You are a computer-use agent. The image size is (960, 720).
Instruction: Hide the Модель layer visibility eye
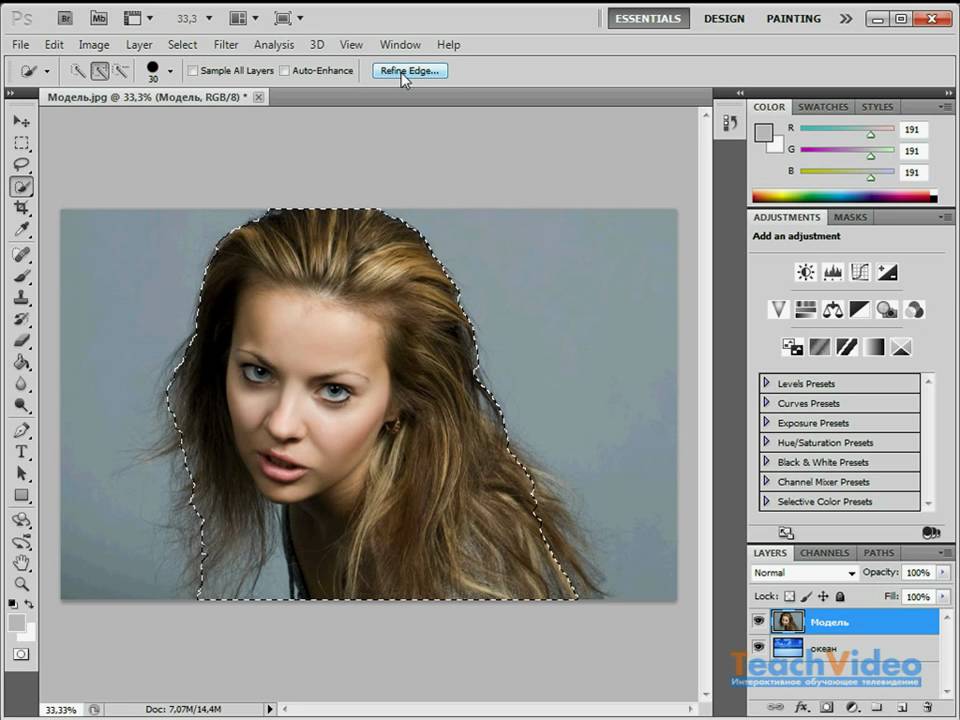point(759,621)
